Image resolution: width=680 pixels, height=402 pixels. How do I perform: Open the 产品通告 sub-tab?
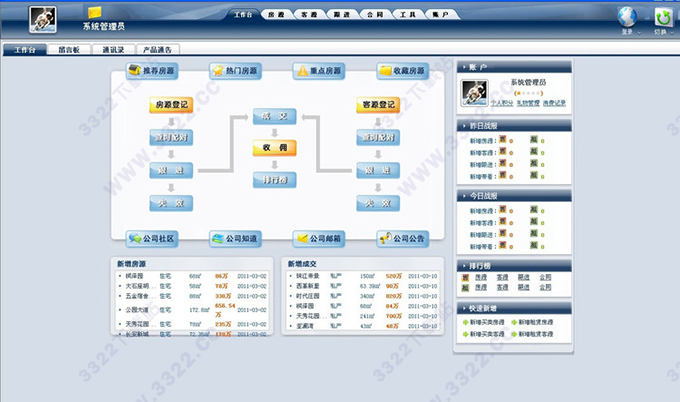point(158,50)
